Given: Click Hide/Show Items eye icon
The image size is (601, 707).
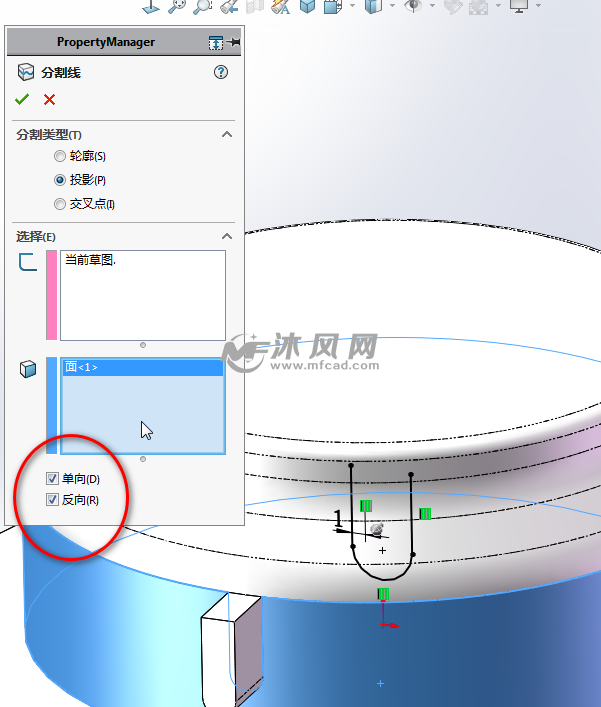Looking at the screenshot, I should tap(413, 5).
